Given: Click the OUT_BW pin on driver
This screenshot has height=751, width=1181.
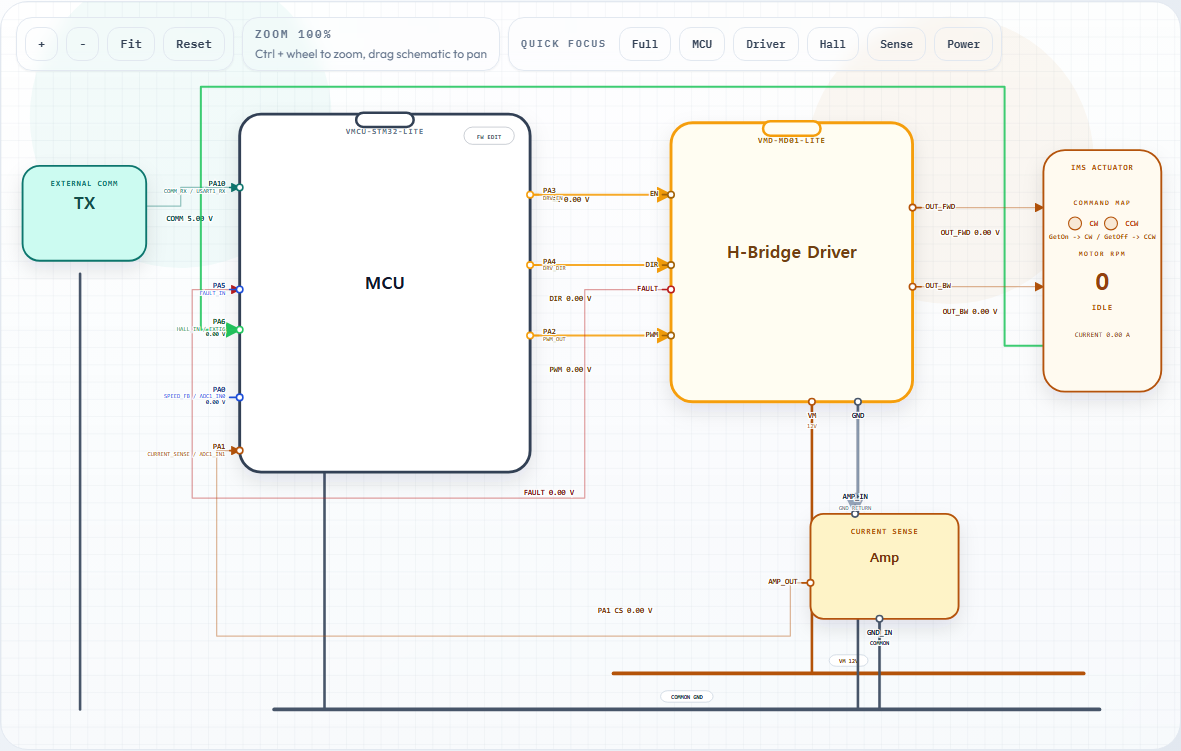Looking at the screenshot, I should [x=912, y=286].
